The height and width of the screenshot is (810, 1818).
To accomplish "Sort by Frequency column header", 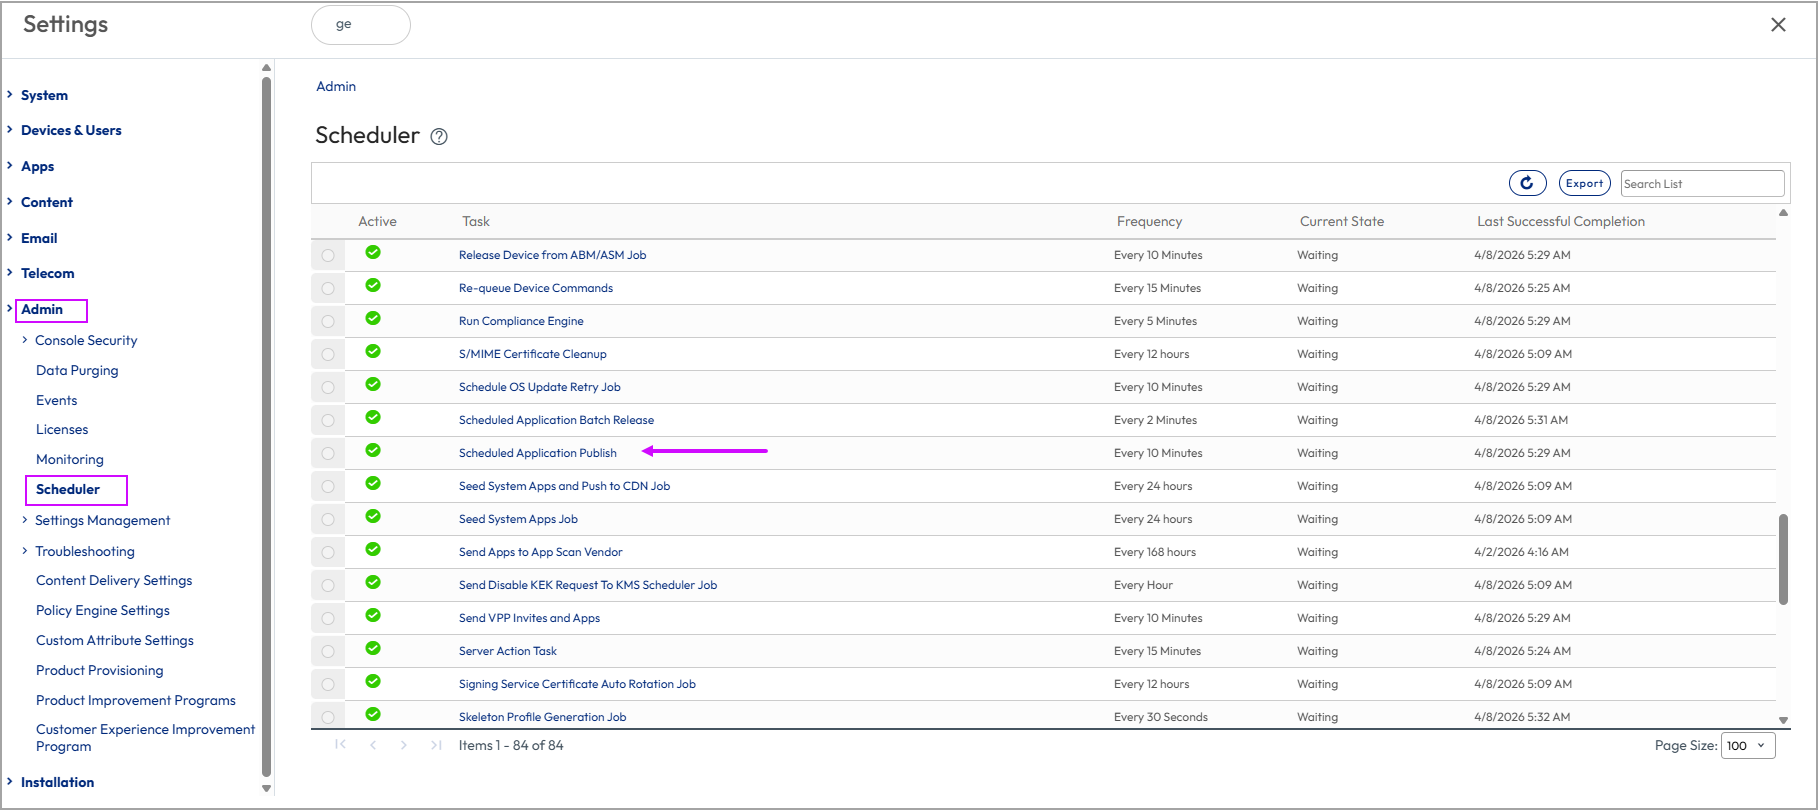I will click(1149, 221).
